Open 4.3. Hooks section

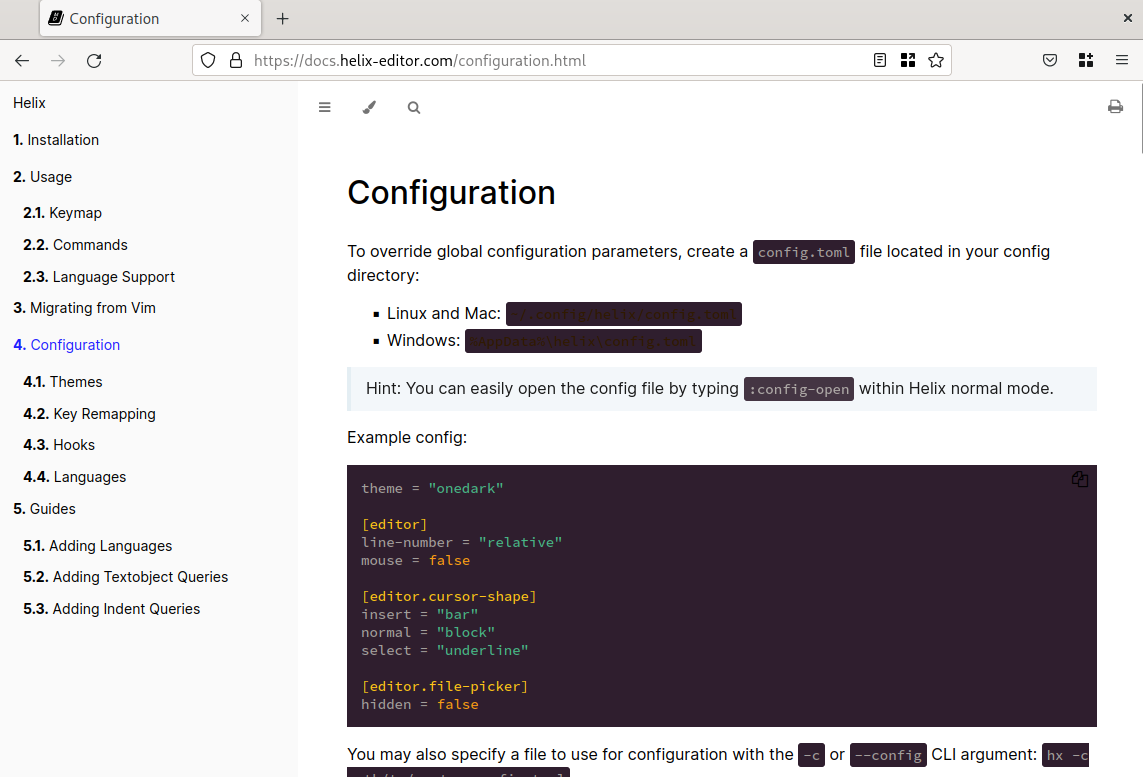click(59, 445)
